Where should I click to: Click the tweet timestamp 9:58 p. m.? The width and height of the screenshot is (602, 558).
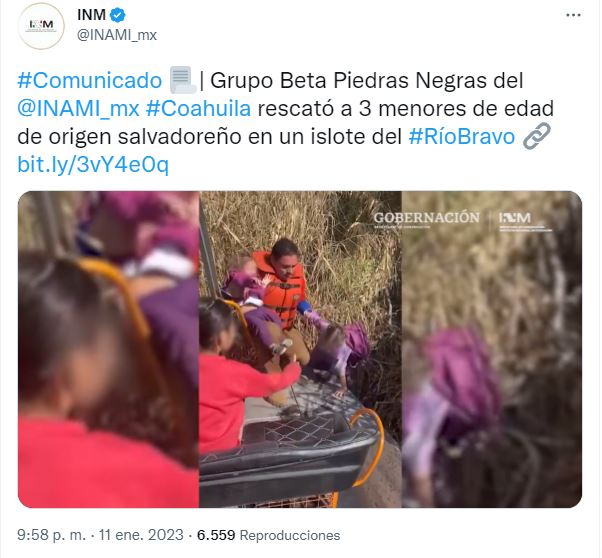point(51,535)
